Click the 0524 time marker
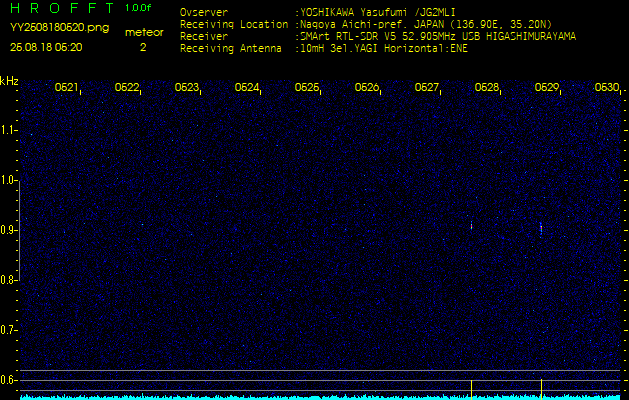 (x=247, y=87)
